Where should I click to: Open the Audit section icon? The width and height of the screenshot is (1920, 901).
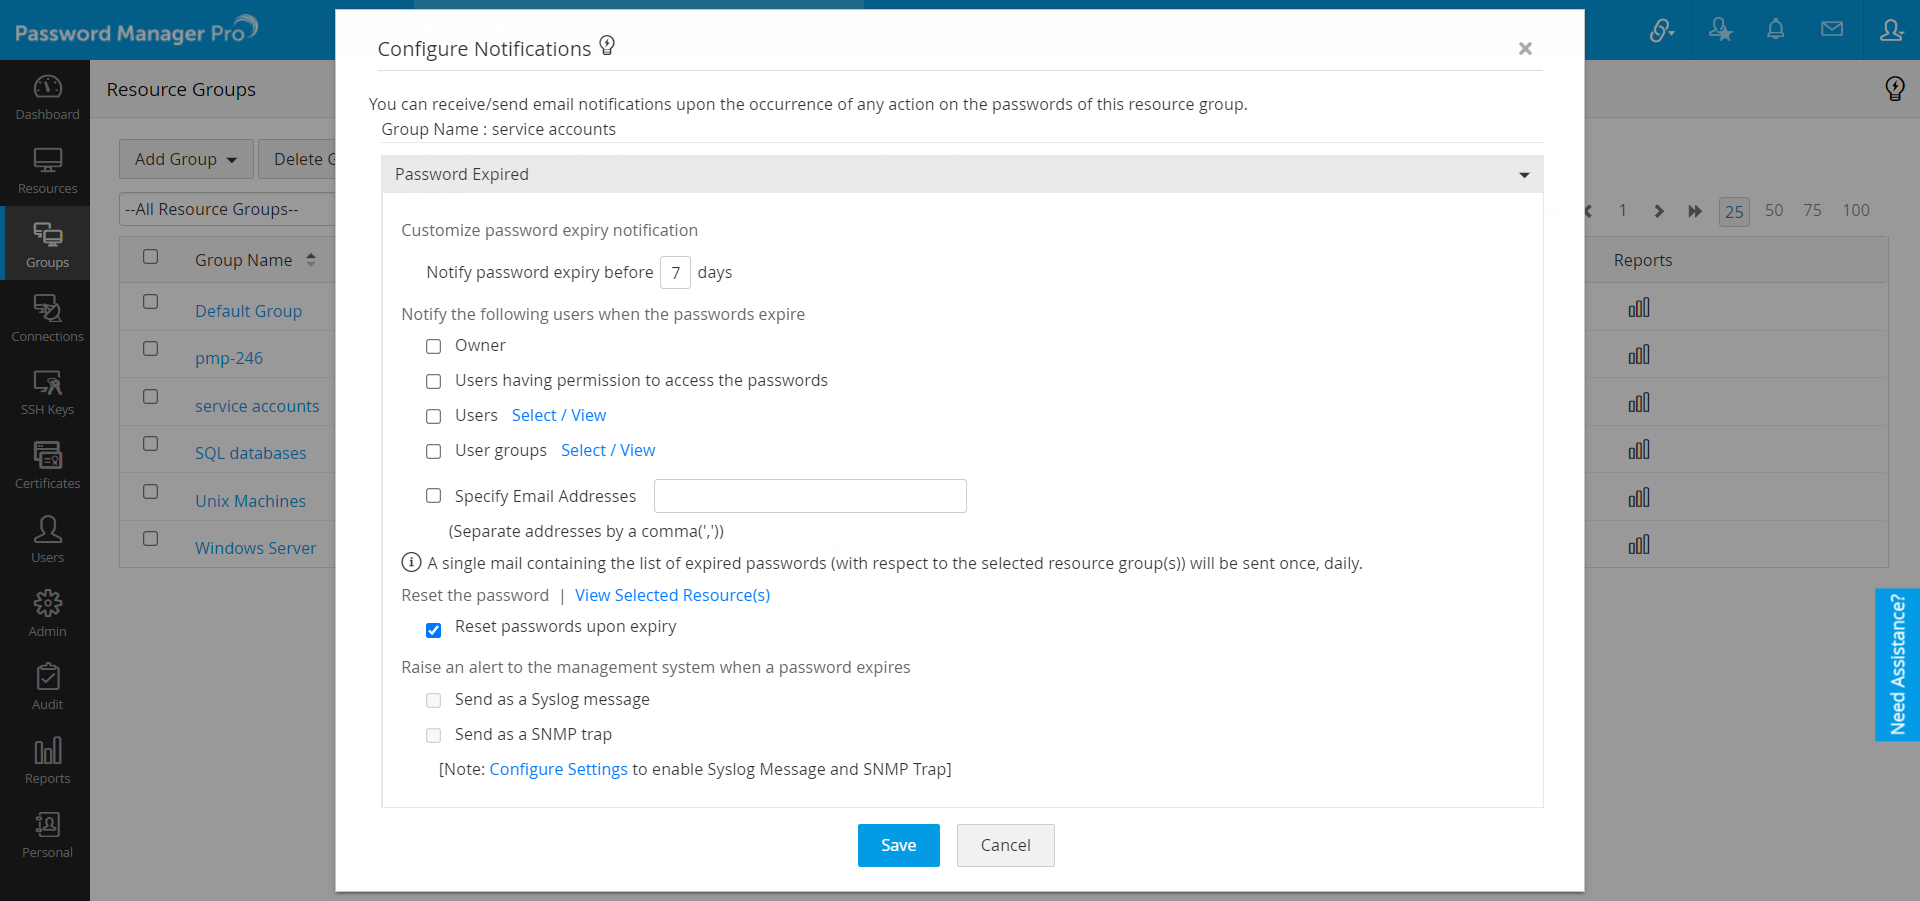(47, 687)
